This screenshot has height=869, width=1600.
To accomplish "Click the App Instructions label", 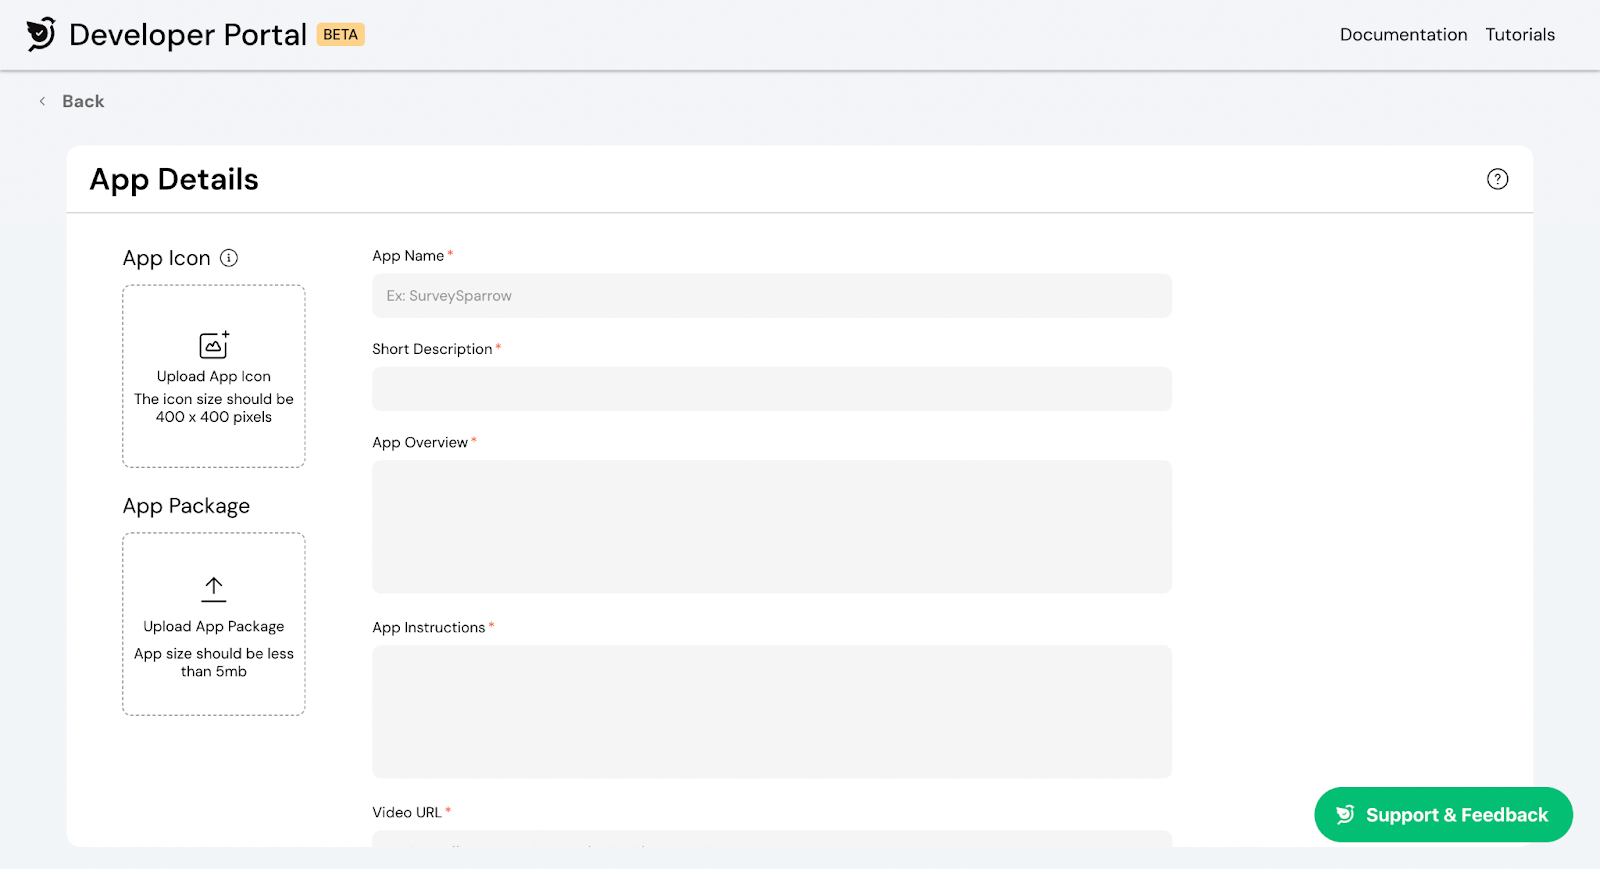I will pos(429,627).
